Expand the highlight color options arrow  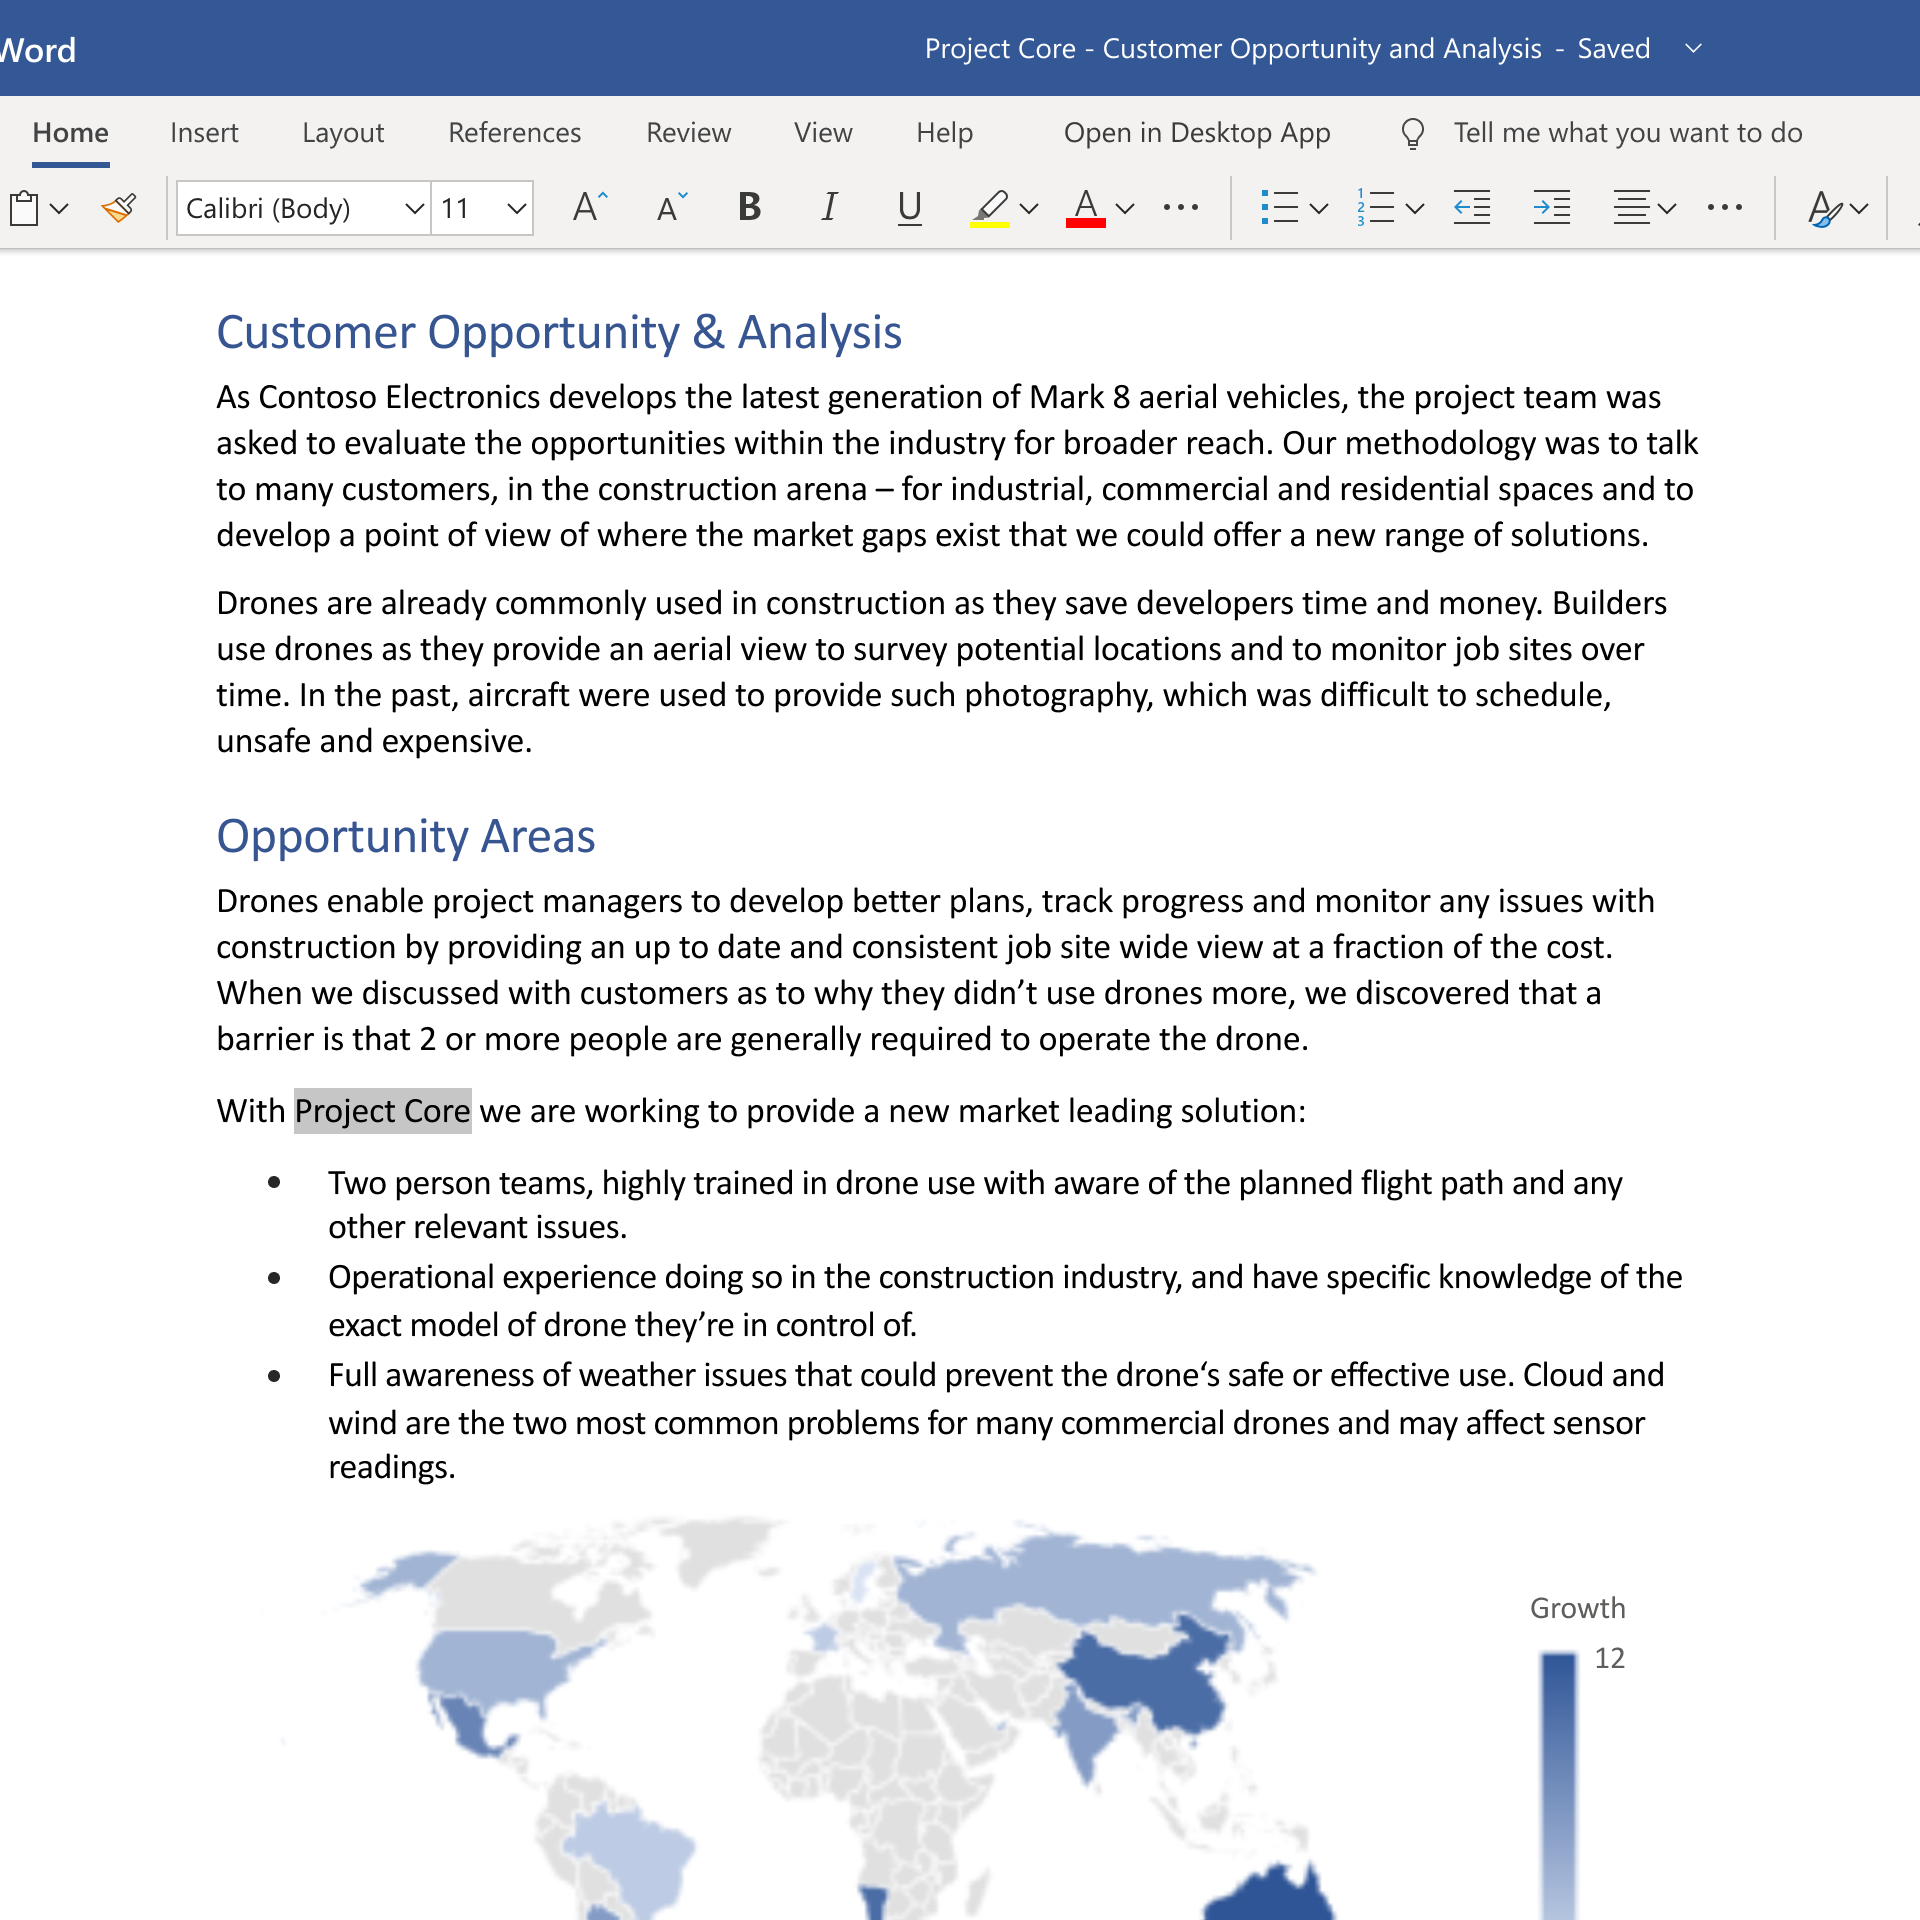click(x=1029, y=209)
